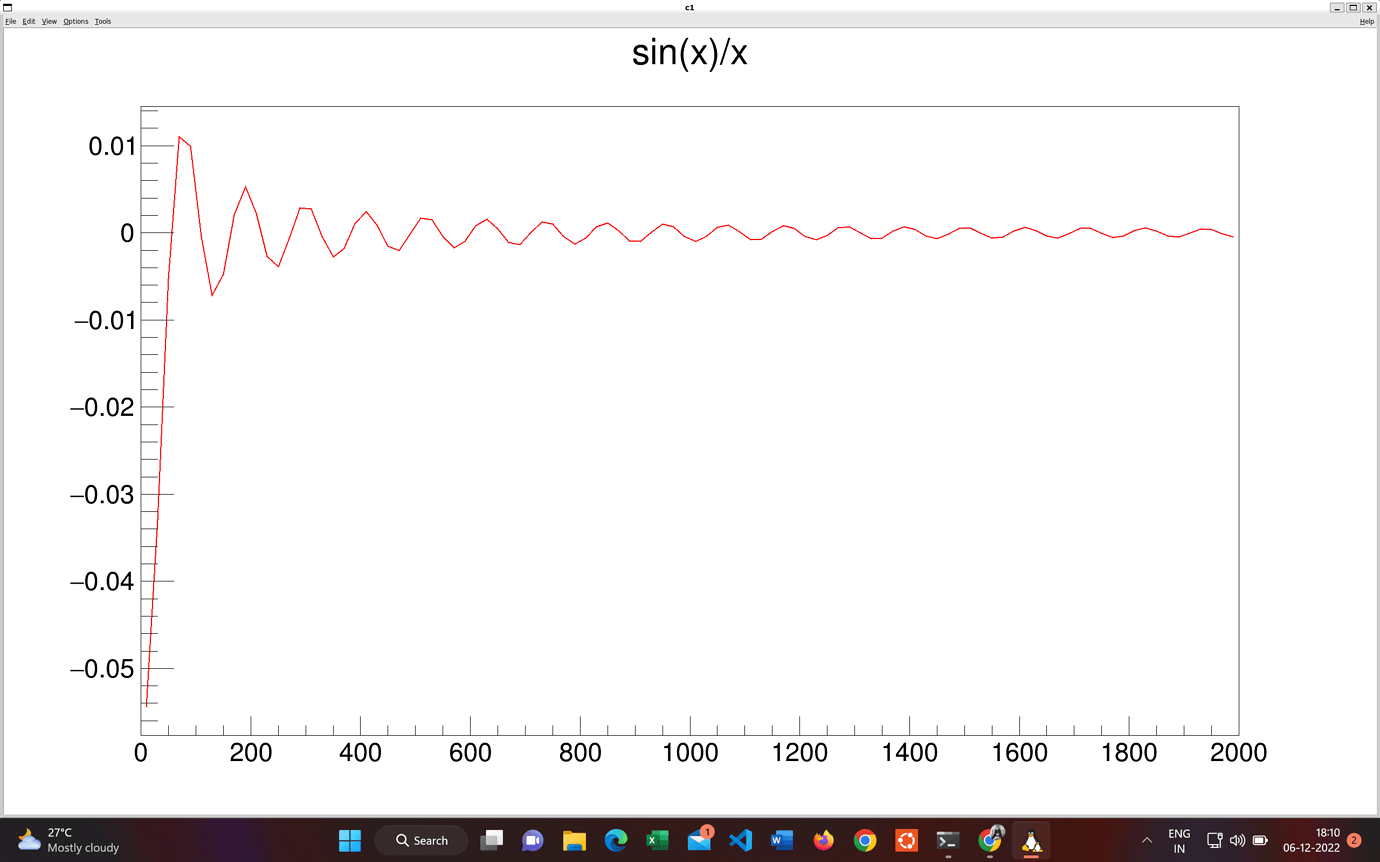Click the Search box in the taskbar
Screen dimensions: 1380x862
pyautogui.click(x=420, y=840)
